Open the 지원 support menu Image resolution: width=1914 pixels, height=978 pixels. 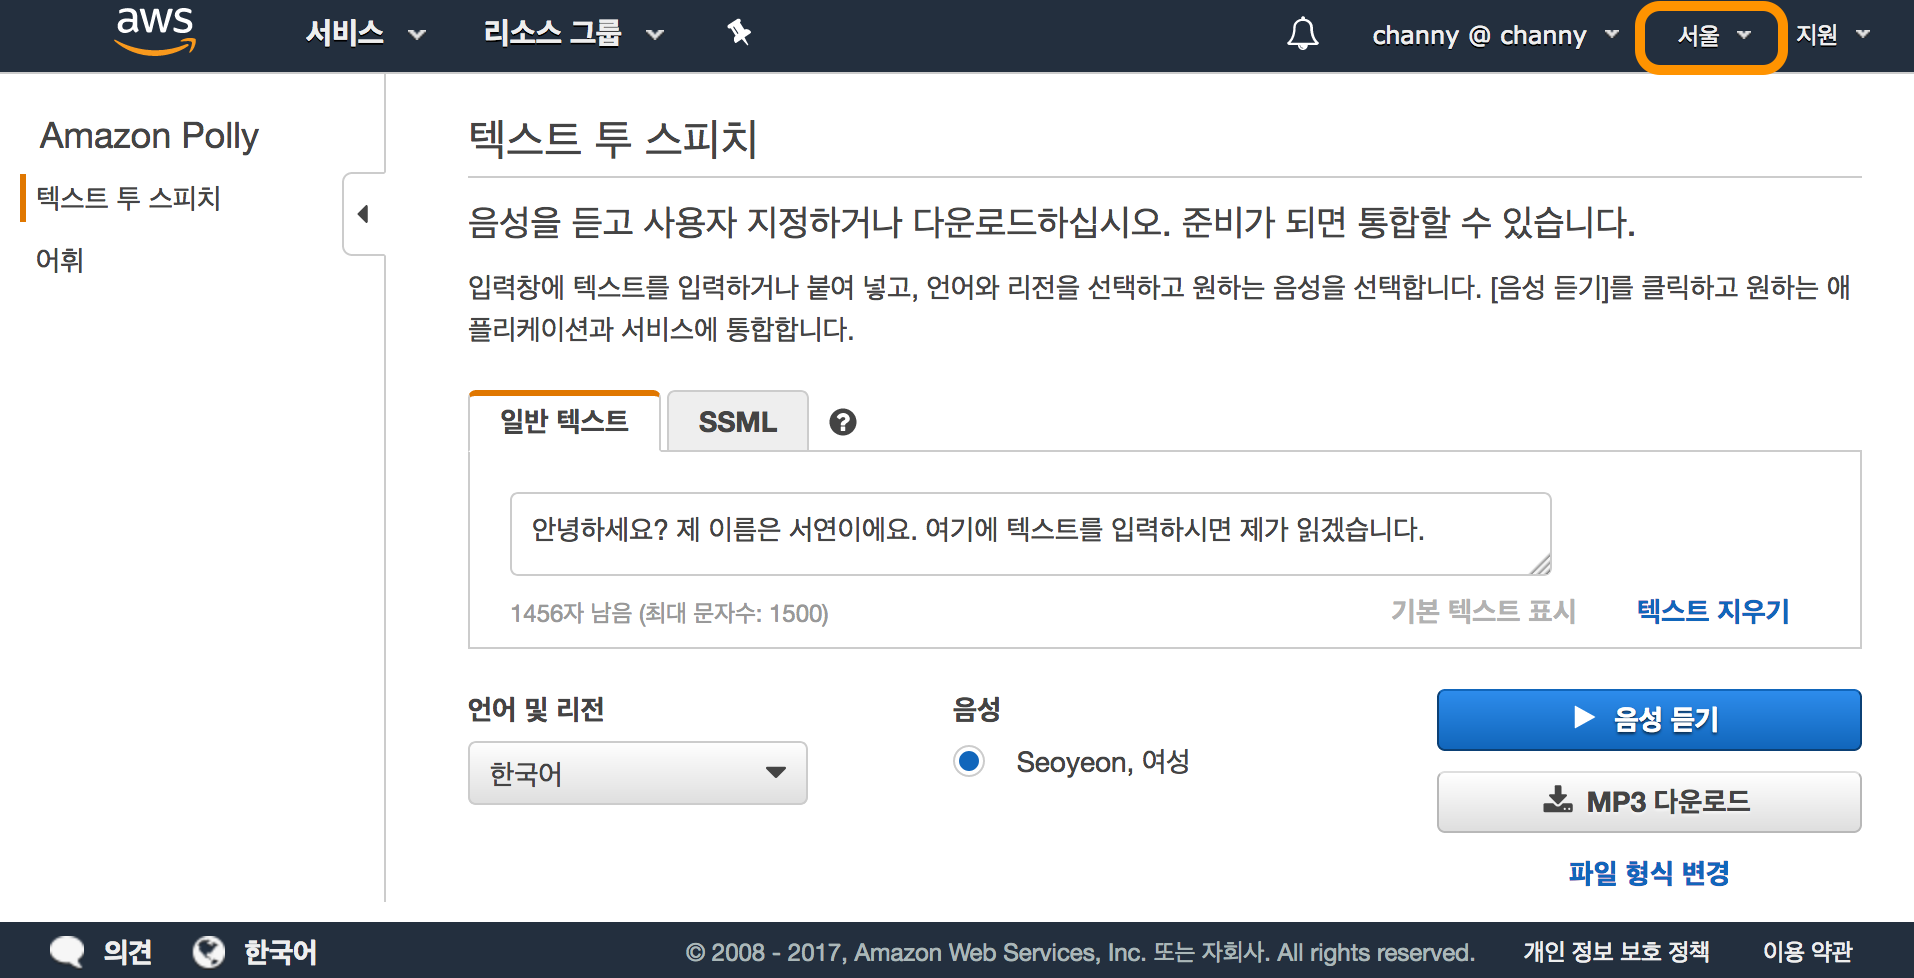[x=1832, y=34]
